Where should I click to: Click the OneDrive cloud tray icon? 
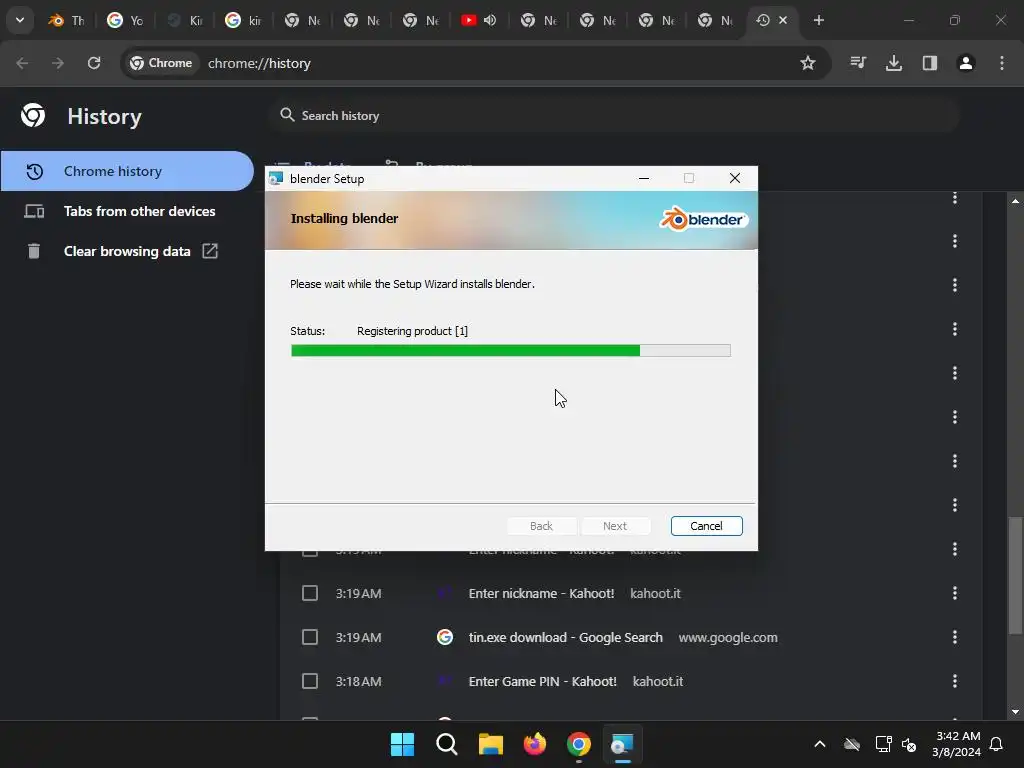[x=852, y=744]
